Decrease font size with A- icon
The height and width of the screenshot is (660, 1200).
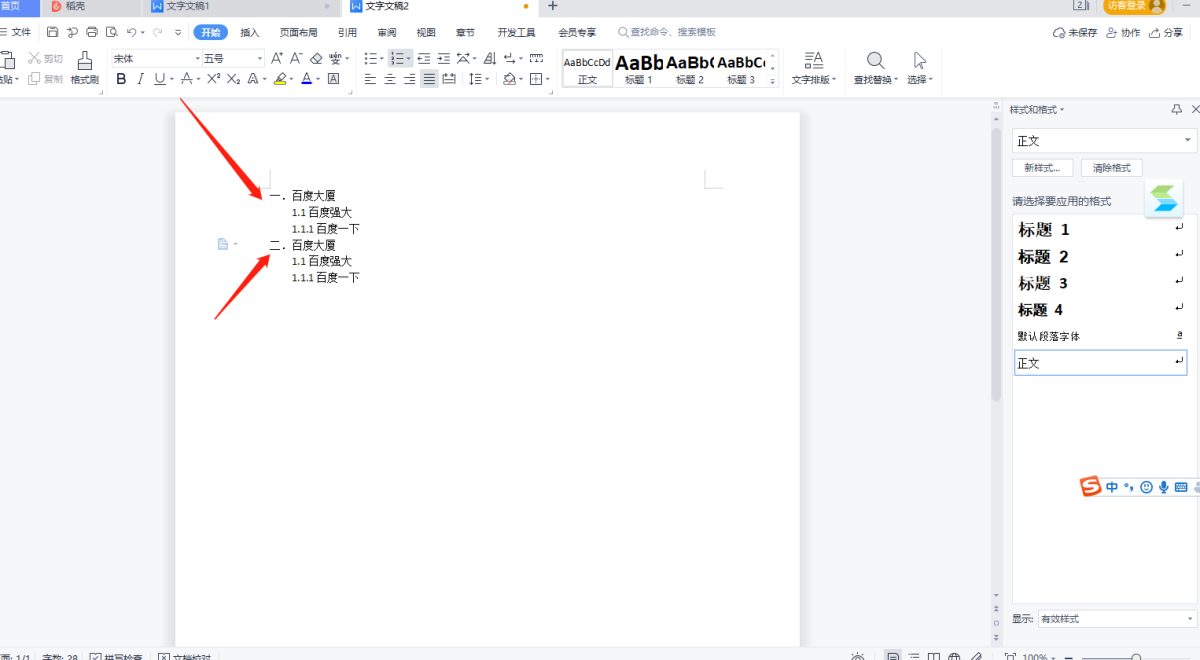[296, 58]
